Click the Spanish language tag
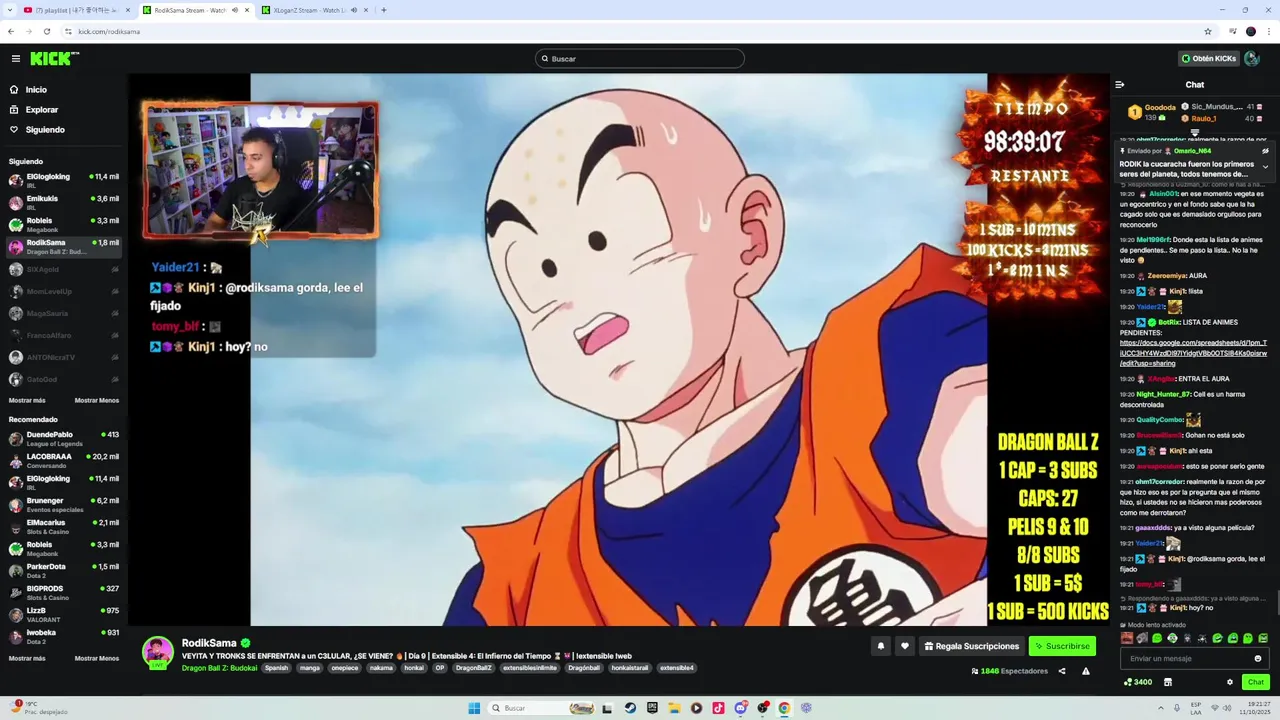 coord(276,668)
